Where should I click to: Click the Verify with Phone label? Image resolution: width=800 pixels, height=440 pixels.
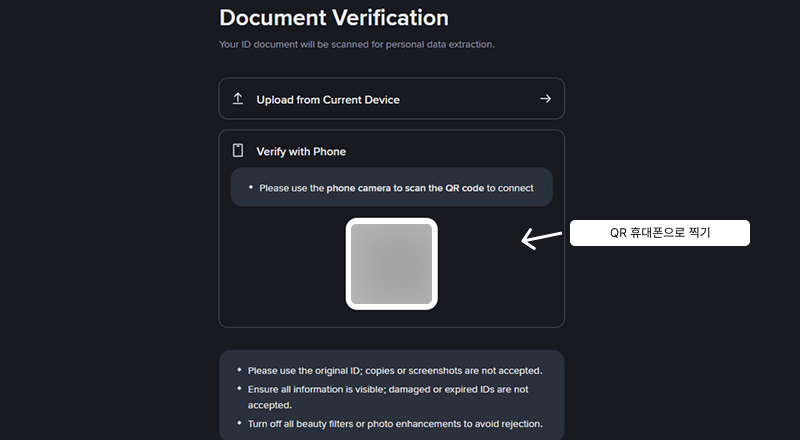click(x=301, y=151)
